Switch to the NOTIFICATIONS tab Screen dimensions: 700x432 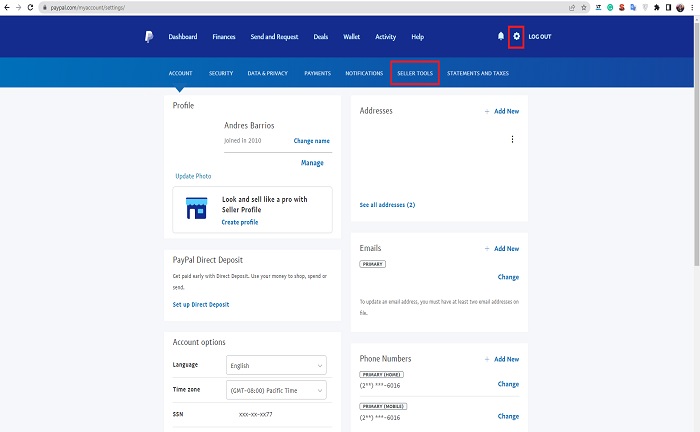click(x=364, y=73)
